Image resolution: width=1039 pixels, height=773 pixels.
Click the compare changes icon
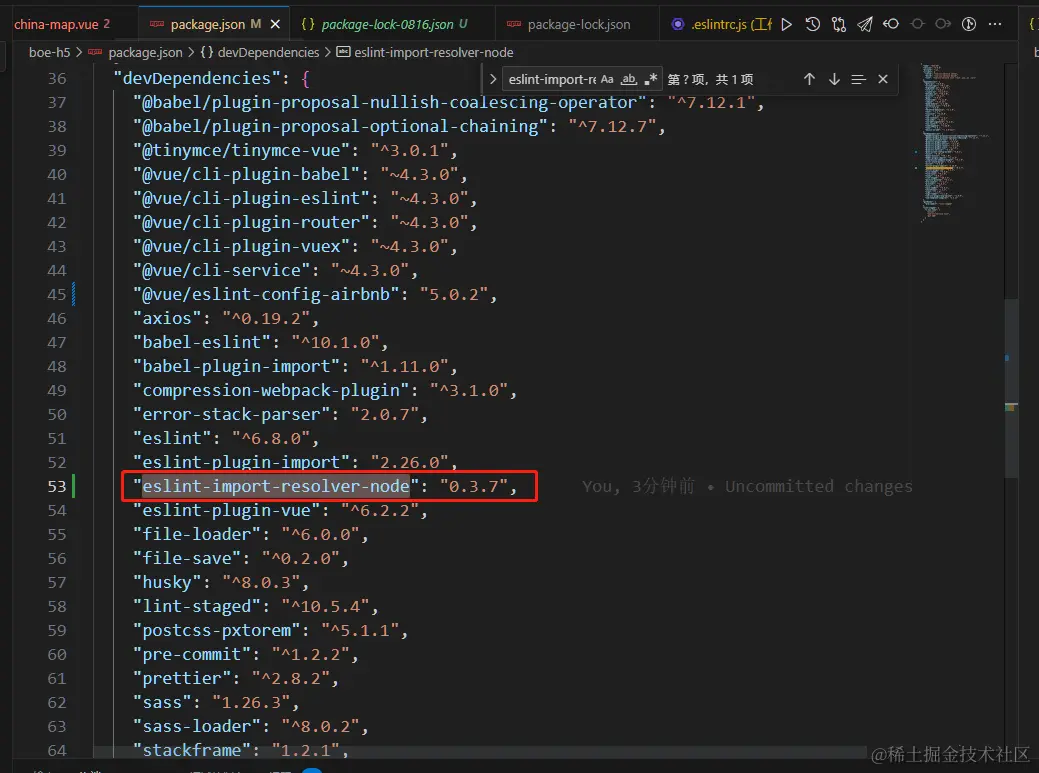pyautogui.click(x=839, y=25)
